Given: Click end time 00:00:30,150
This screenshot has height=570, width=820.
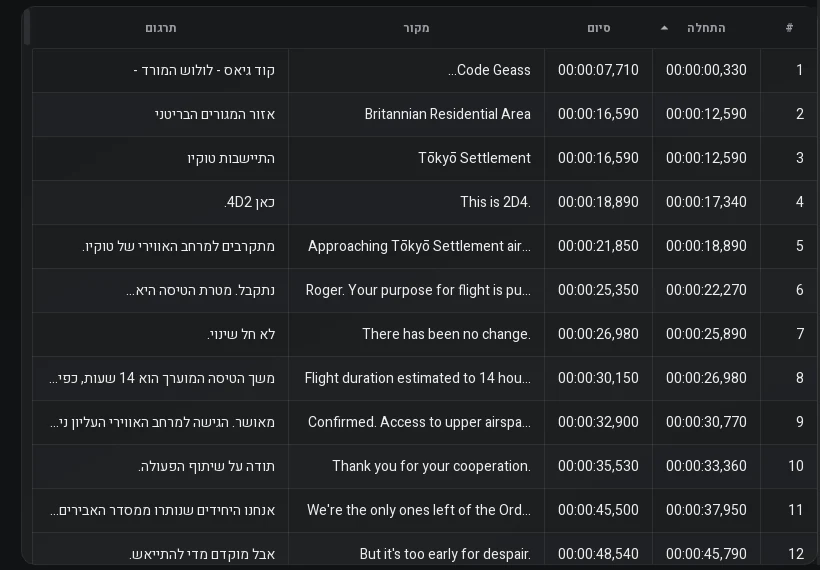Looking at the screenshot, I should pos(598,378).
